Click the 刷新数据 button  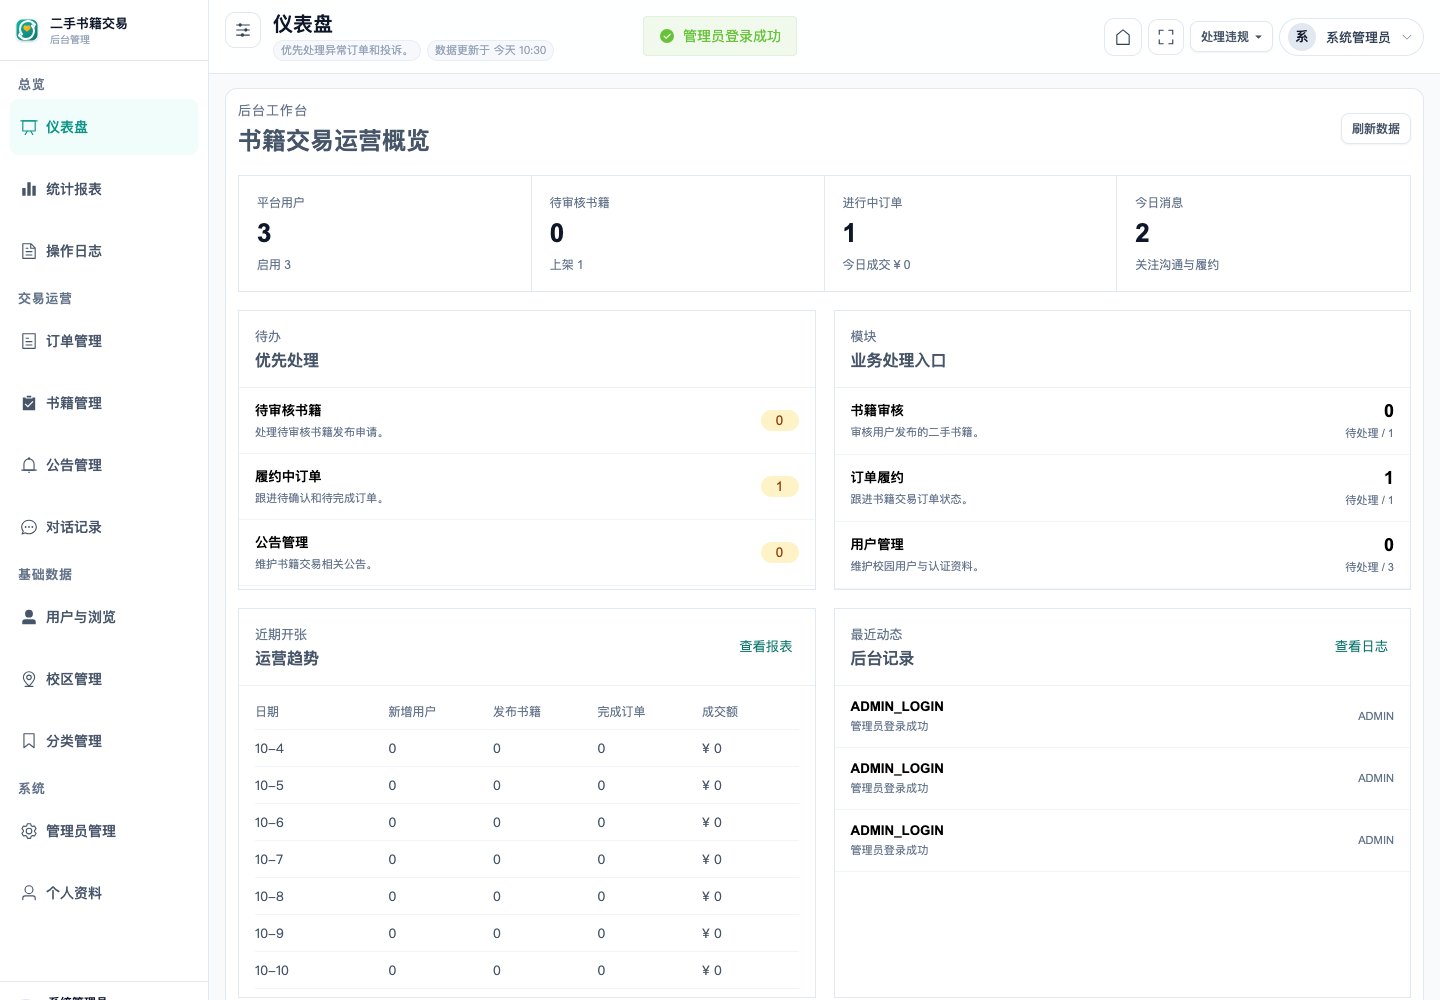(1375, 129)
